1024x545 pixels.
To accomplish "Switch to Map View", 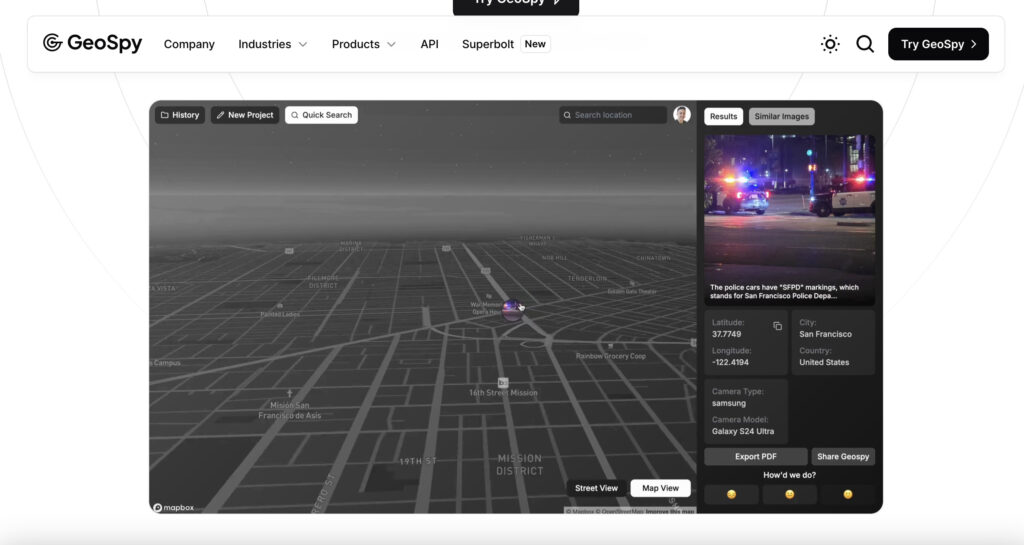I will click(x=660, y=488).
